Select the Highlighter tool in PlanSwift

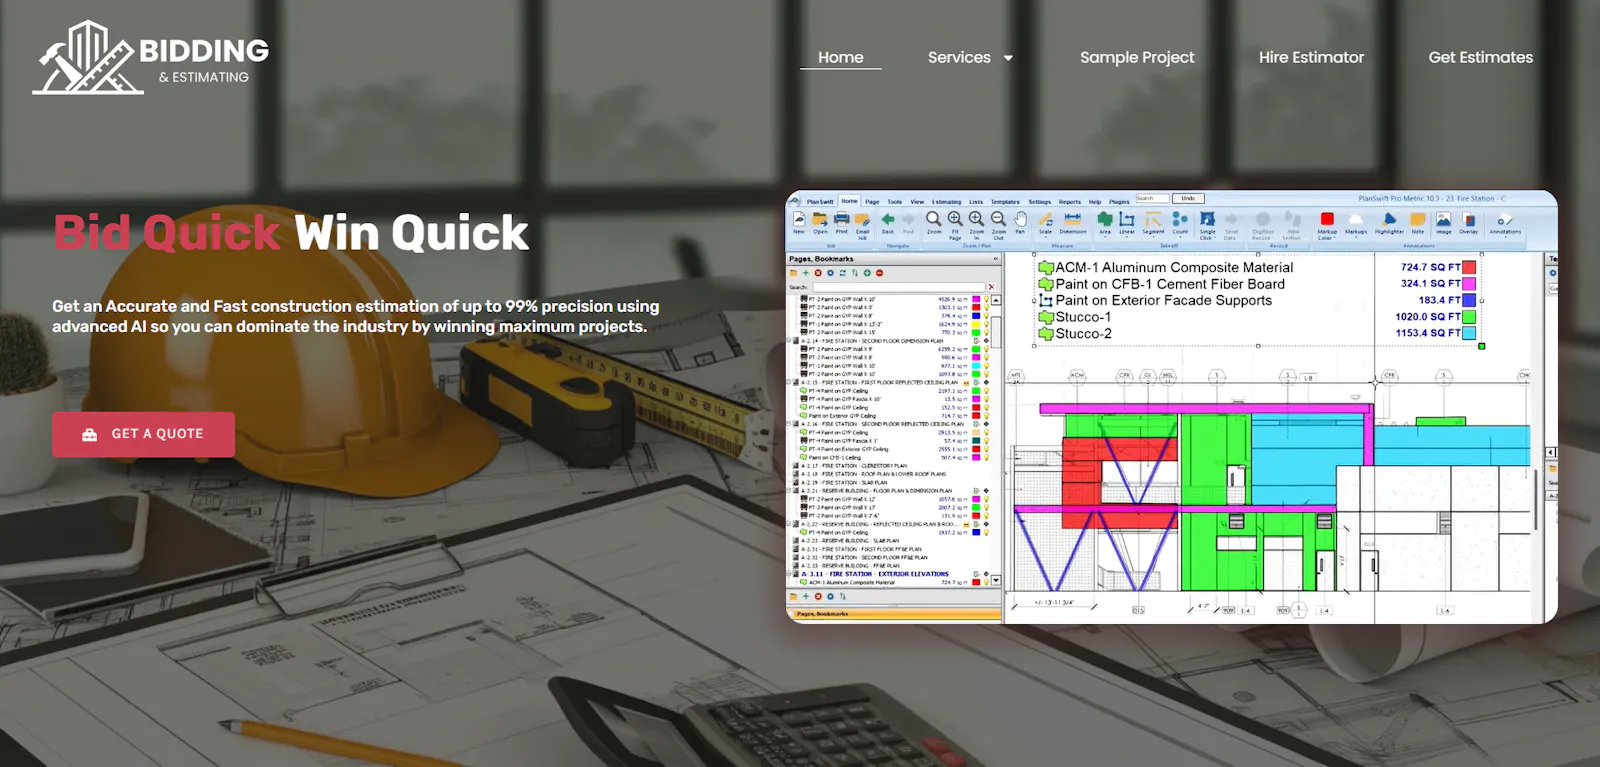coord(1389,221)
